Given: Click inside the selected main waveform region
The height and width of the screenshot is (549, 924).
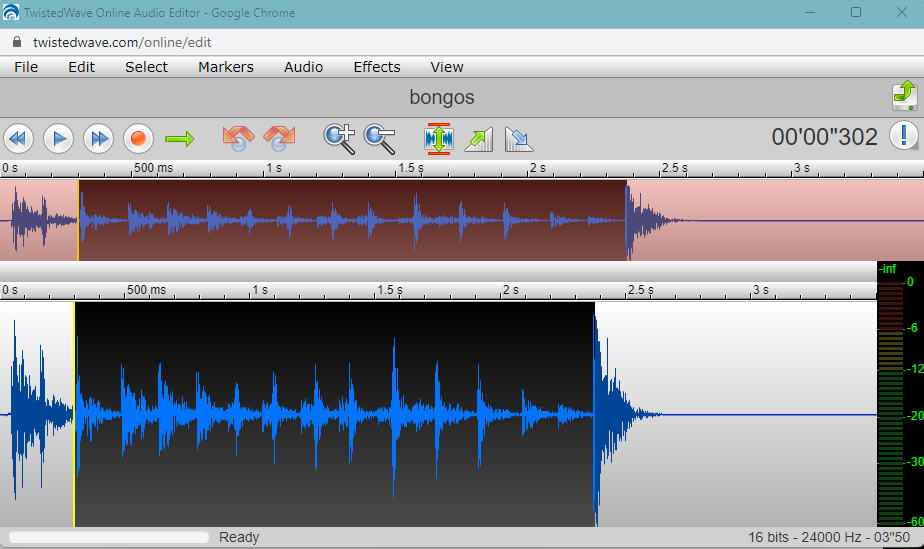Looking at the screenshot, I should coord(335,414).
